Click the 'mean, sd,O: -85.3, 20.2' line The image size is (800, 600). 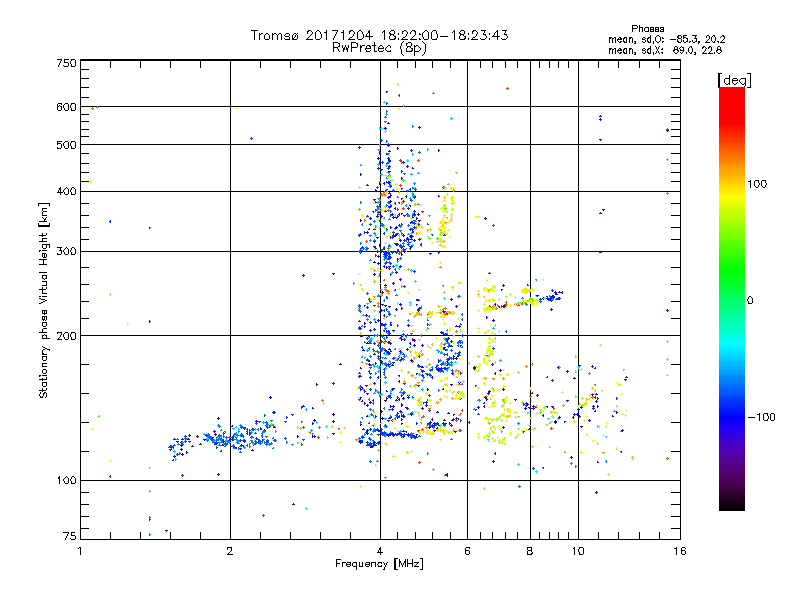pyautogui.click(x=666, y=40)
